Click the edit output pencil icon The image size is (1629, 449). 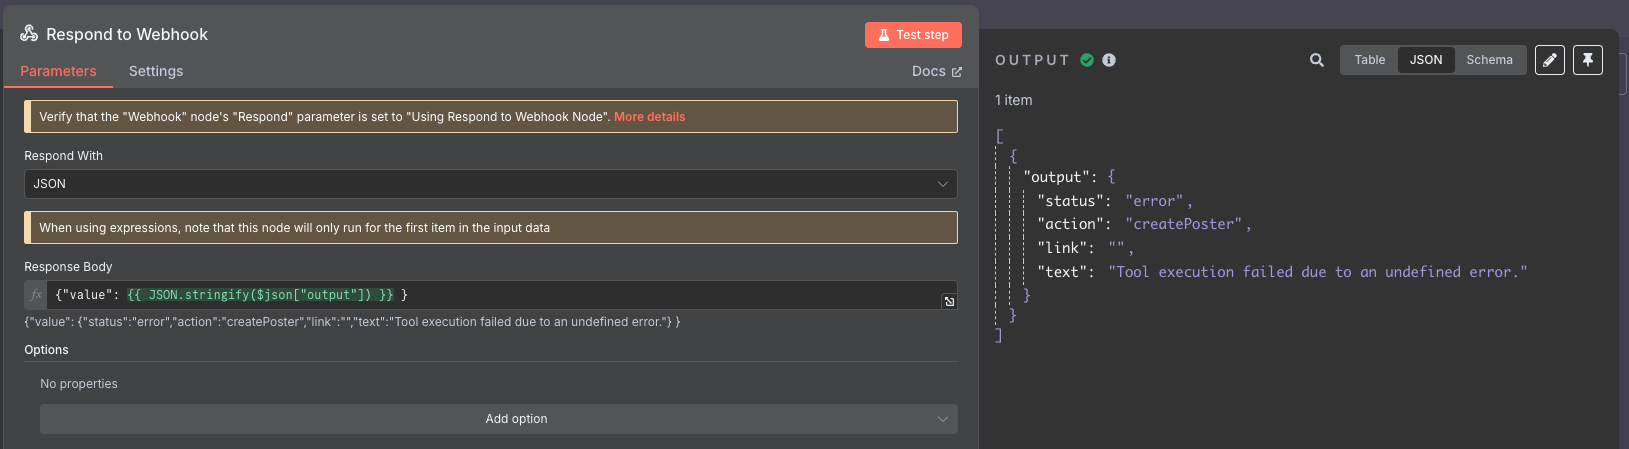(x=1549, y=60)
